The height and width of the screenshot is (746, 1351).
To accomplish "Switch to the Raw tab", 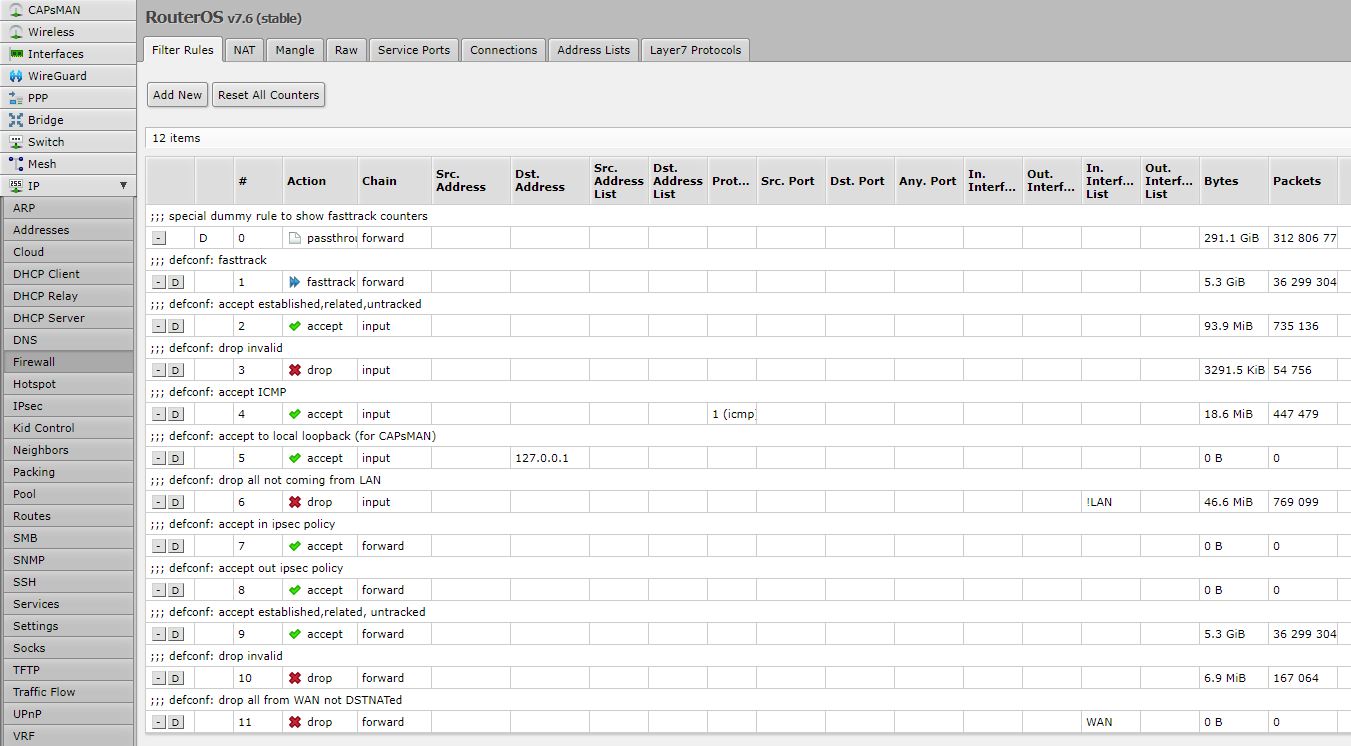I will tap(346, 50).
